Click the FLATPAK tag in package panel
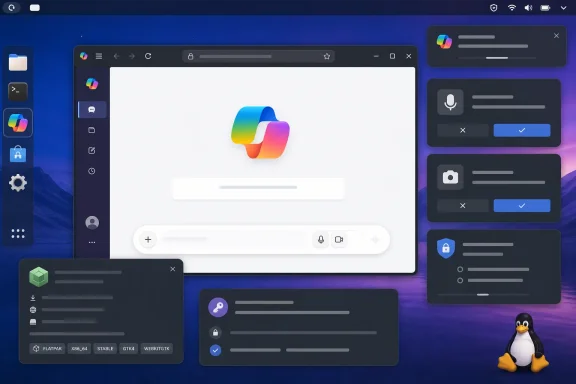 coord(47,348)
